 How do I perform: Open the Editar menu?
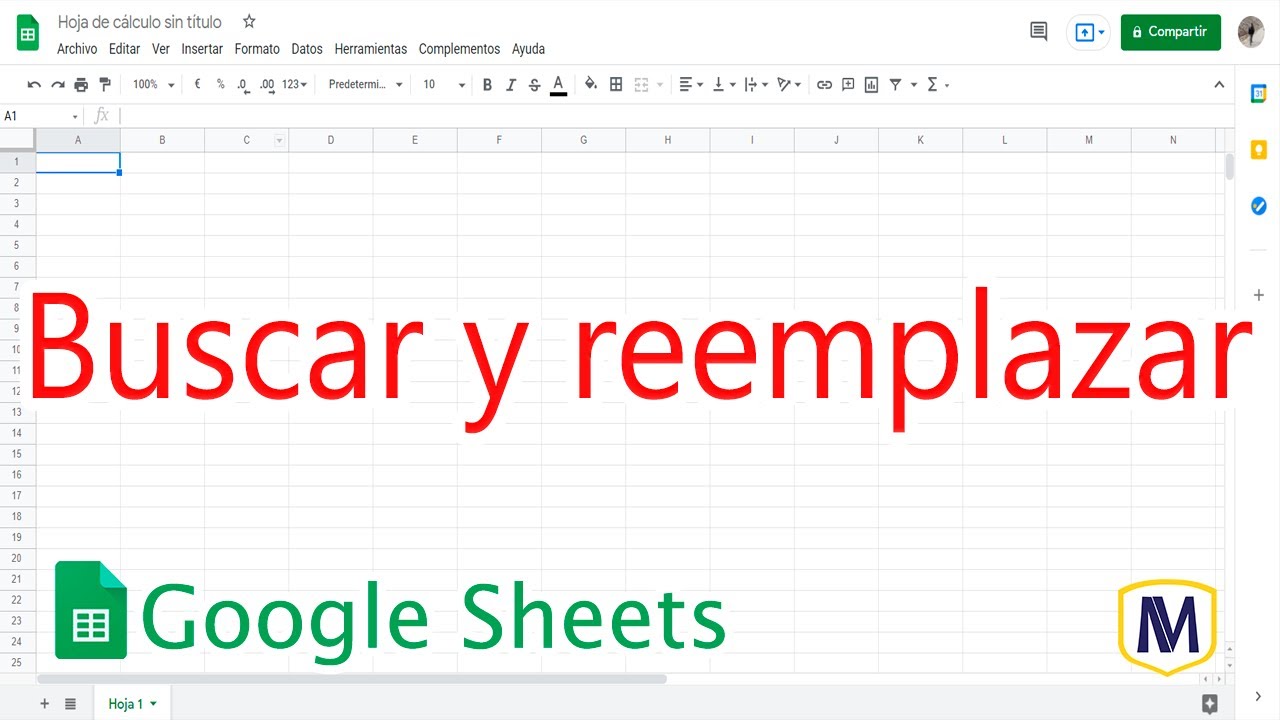(125, 49)
